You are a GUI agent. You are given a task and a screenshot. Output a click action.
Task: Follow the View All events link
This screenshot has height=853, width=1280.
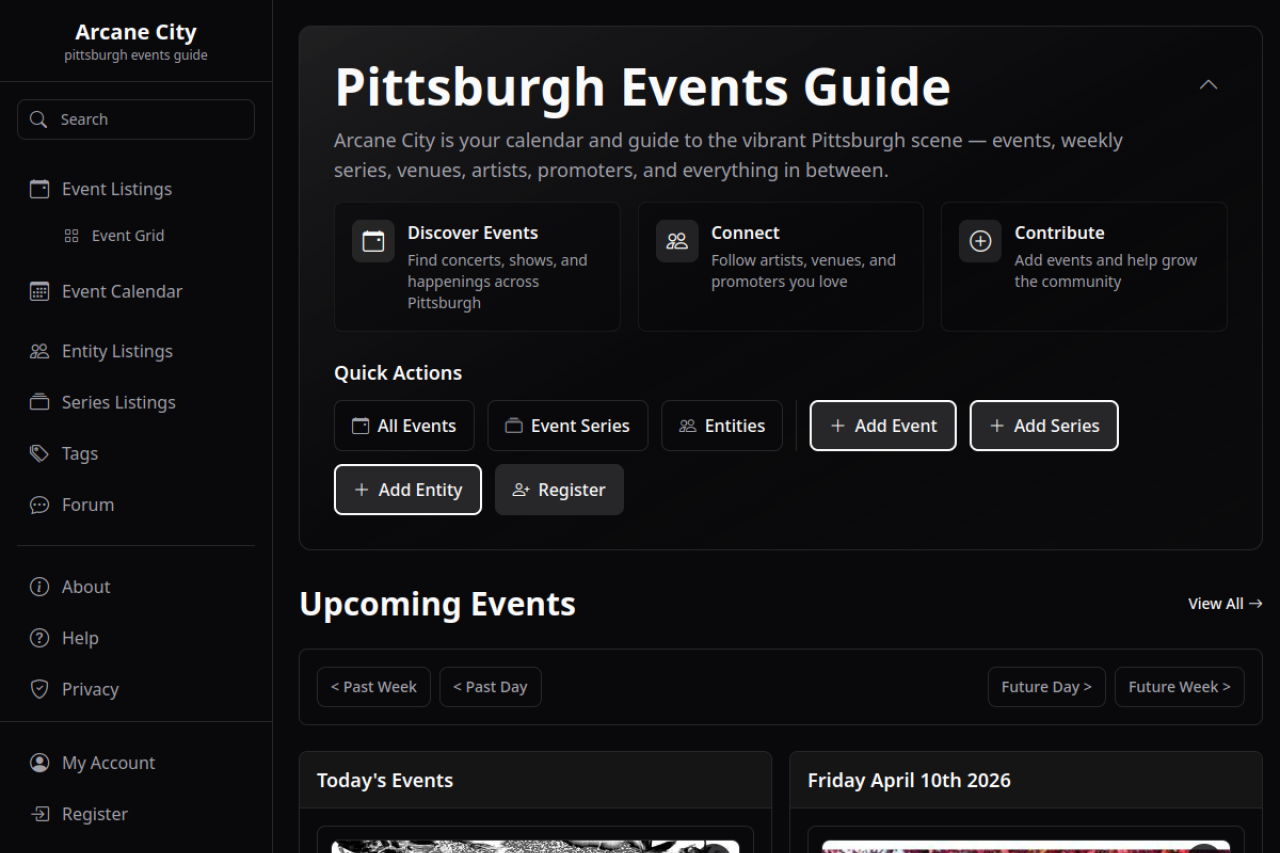pos(1224,604)
